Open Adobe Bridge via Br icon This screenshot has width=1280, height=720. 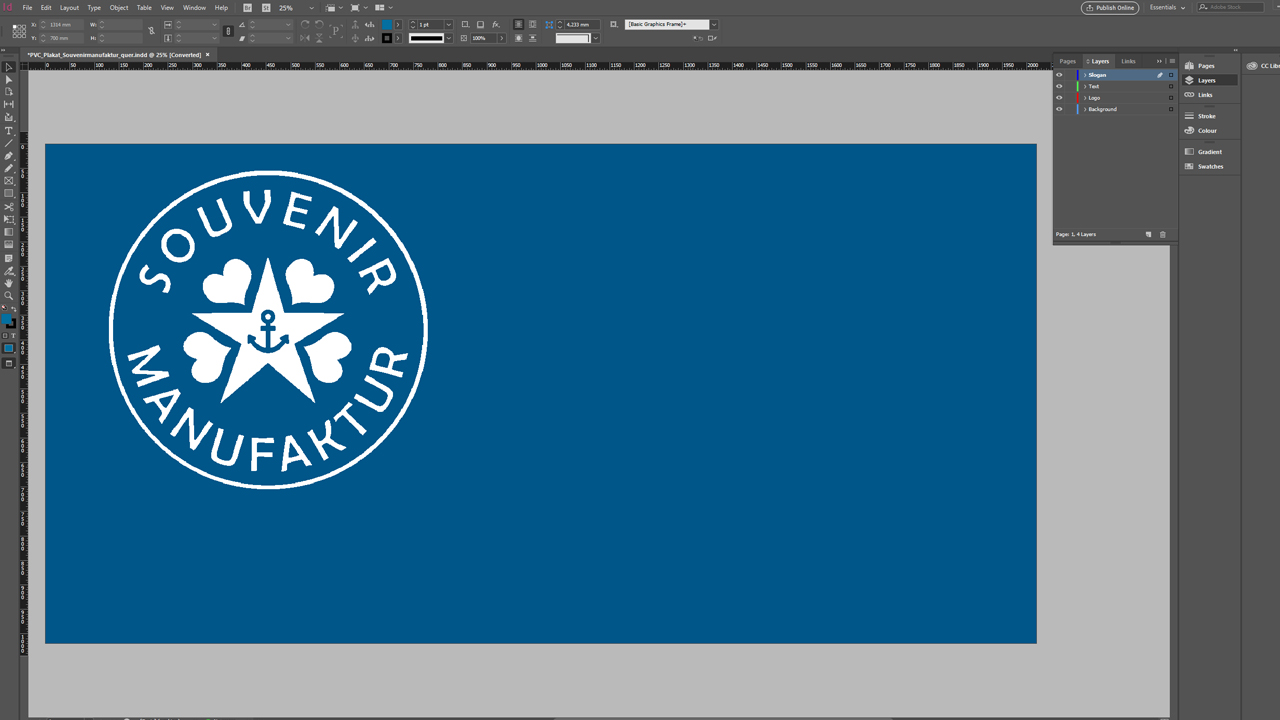pos(247,8)
